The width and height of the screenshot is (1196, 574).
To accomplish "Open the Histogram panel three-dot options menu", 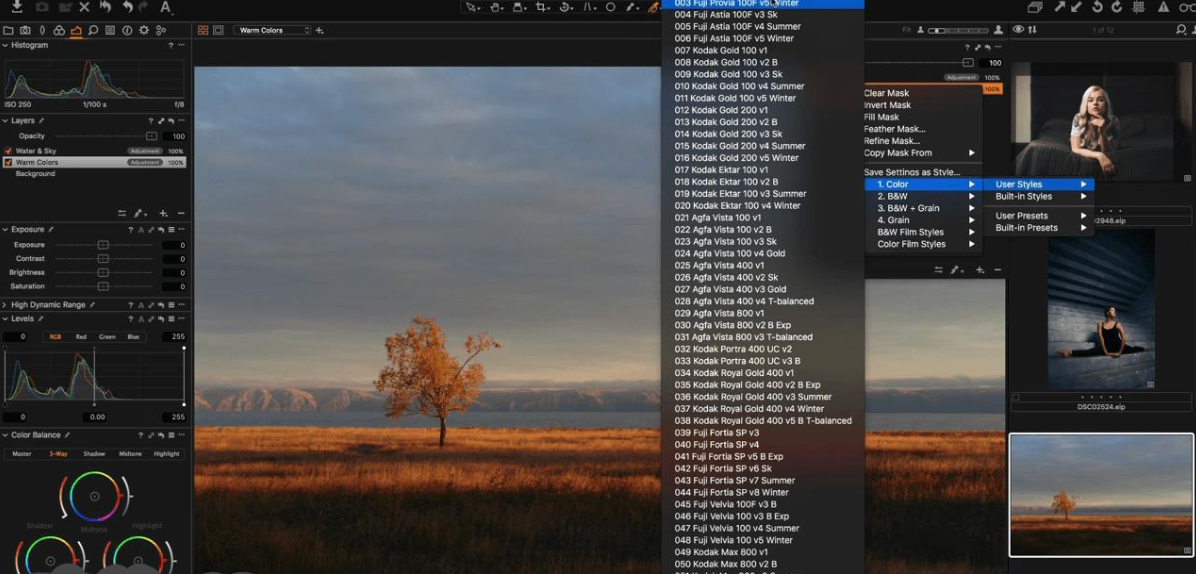I will click(x=182, y=46).
